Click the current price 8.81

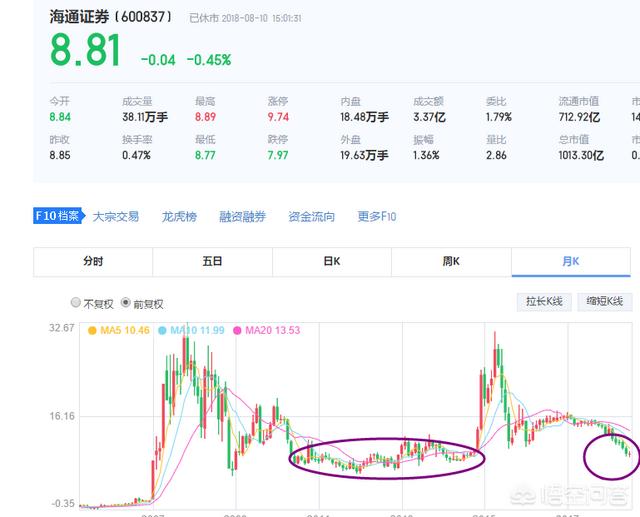(85, 51)
